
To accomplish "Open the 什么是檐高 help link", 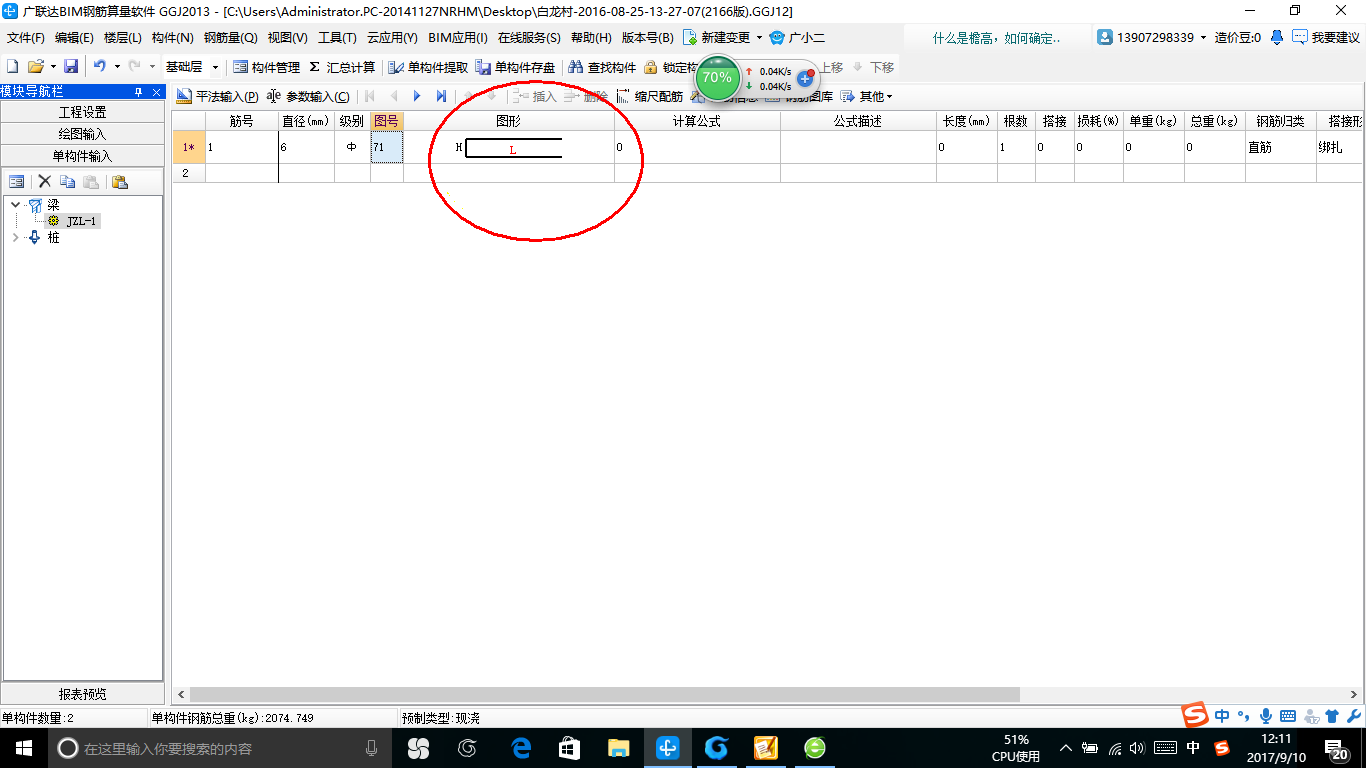I will pyautogui.click(x=996, y=37).
